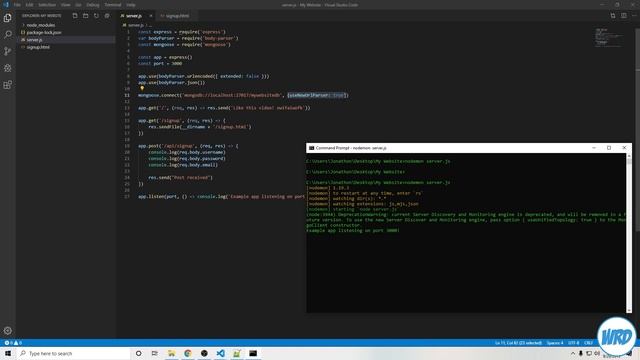The width and height of the screenshot is (640, 360).
Task: Click New Folder icon in Explorer header
Action: (x=85, y=16)
